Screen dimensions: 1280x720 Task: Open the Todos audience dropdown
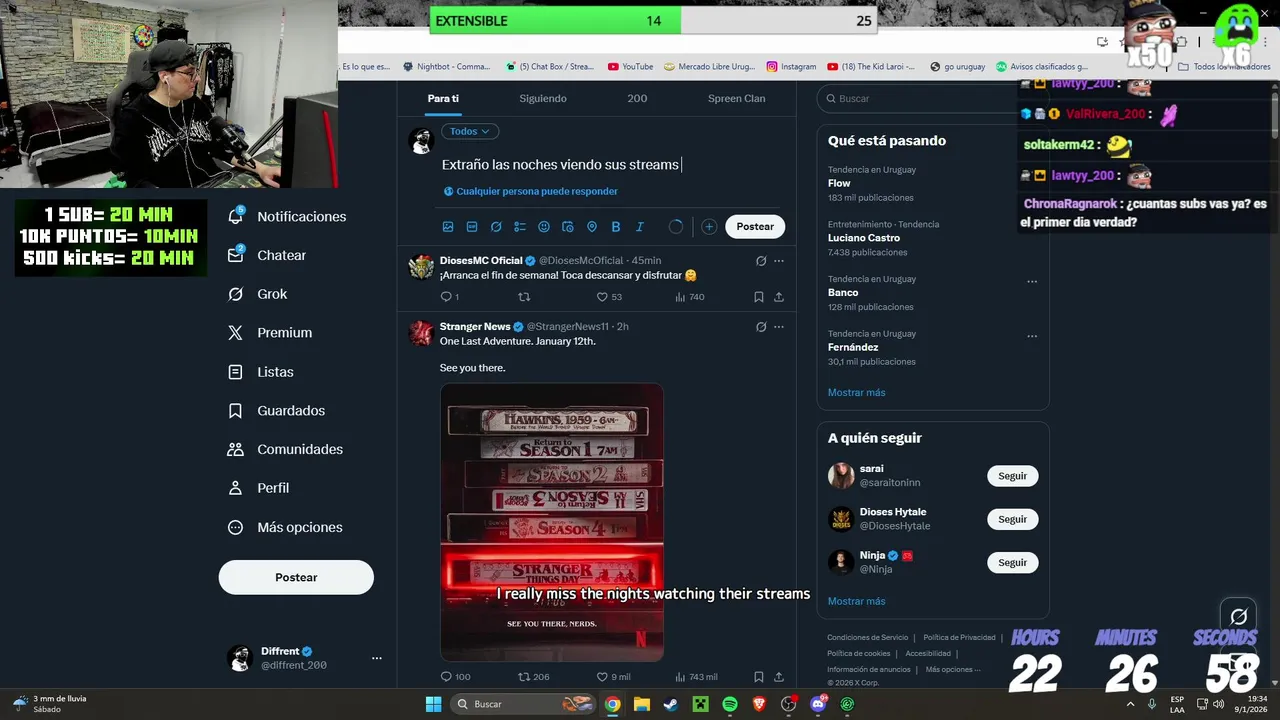(x=470, y=131)
